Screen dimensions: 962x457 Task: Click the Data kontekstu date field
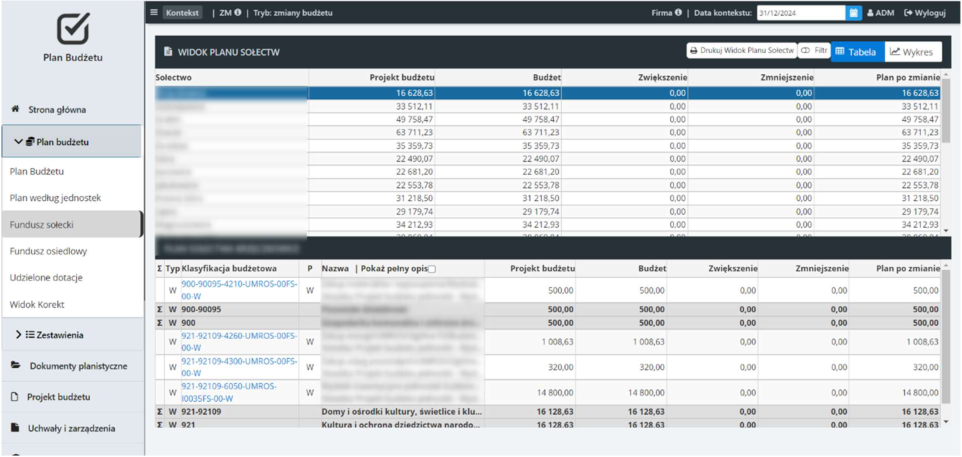(801, 13)
